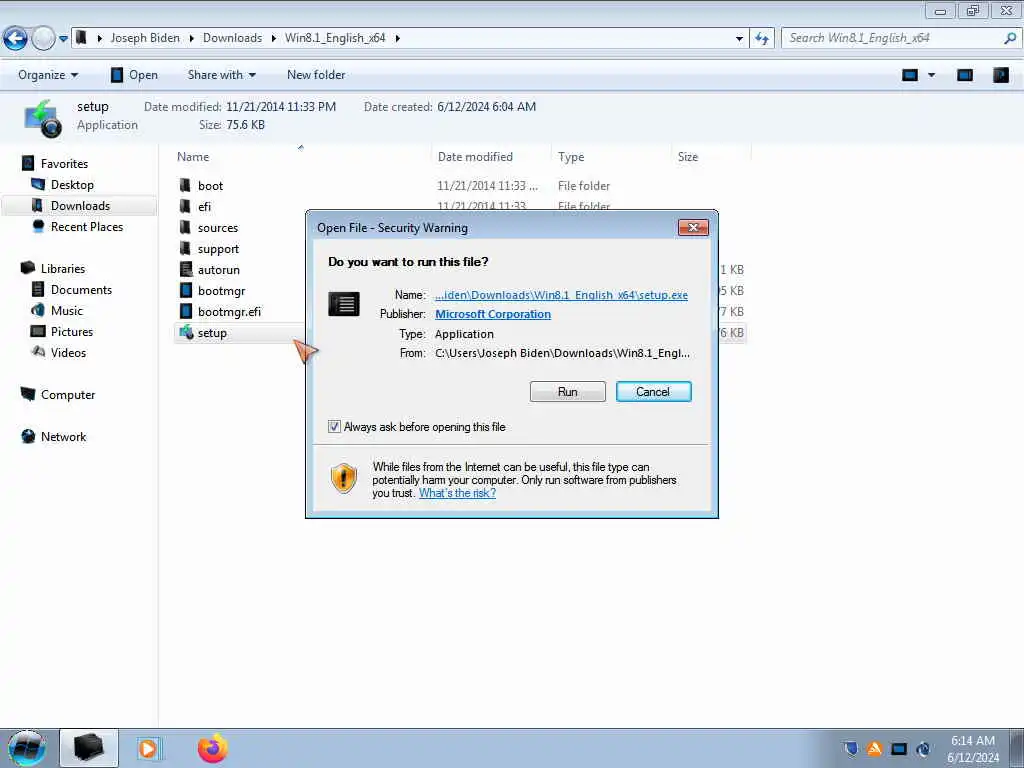Click the large setup icon in details pane
The height and width of the screenshot is (768, 1024).
43,118
